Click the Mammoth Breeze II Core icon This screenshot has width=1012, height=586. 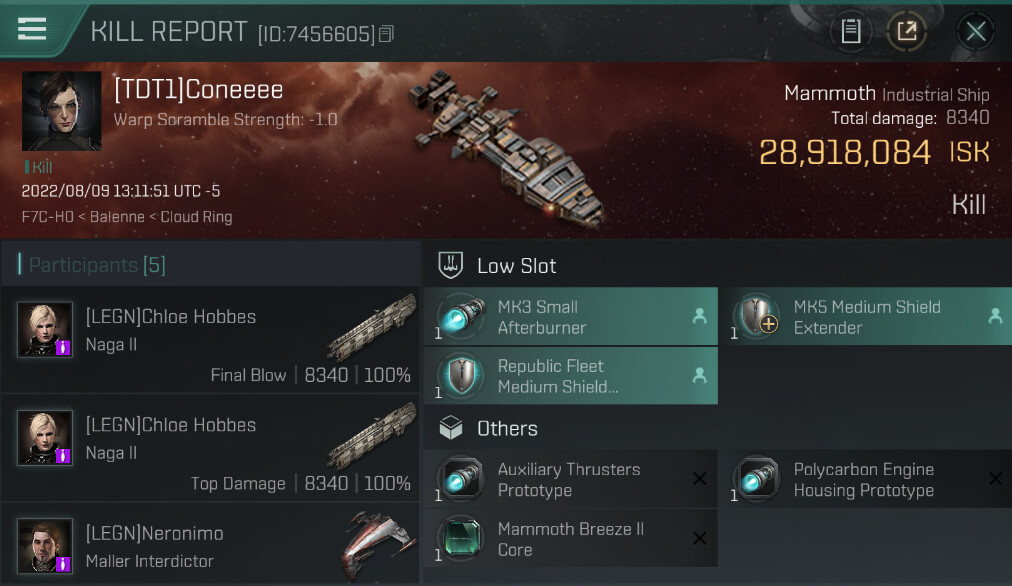(x=461, y=539)
